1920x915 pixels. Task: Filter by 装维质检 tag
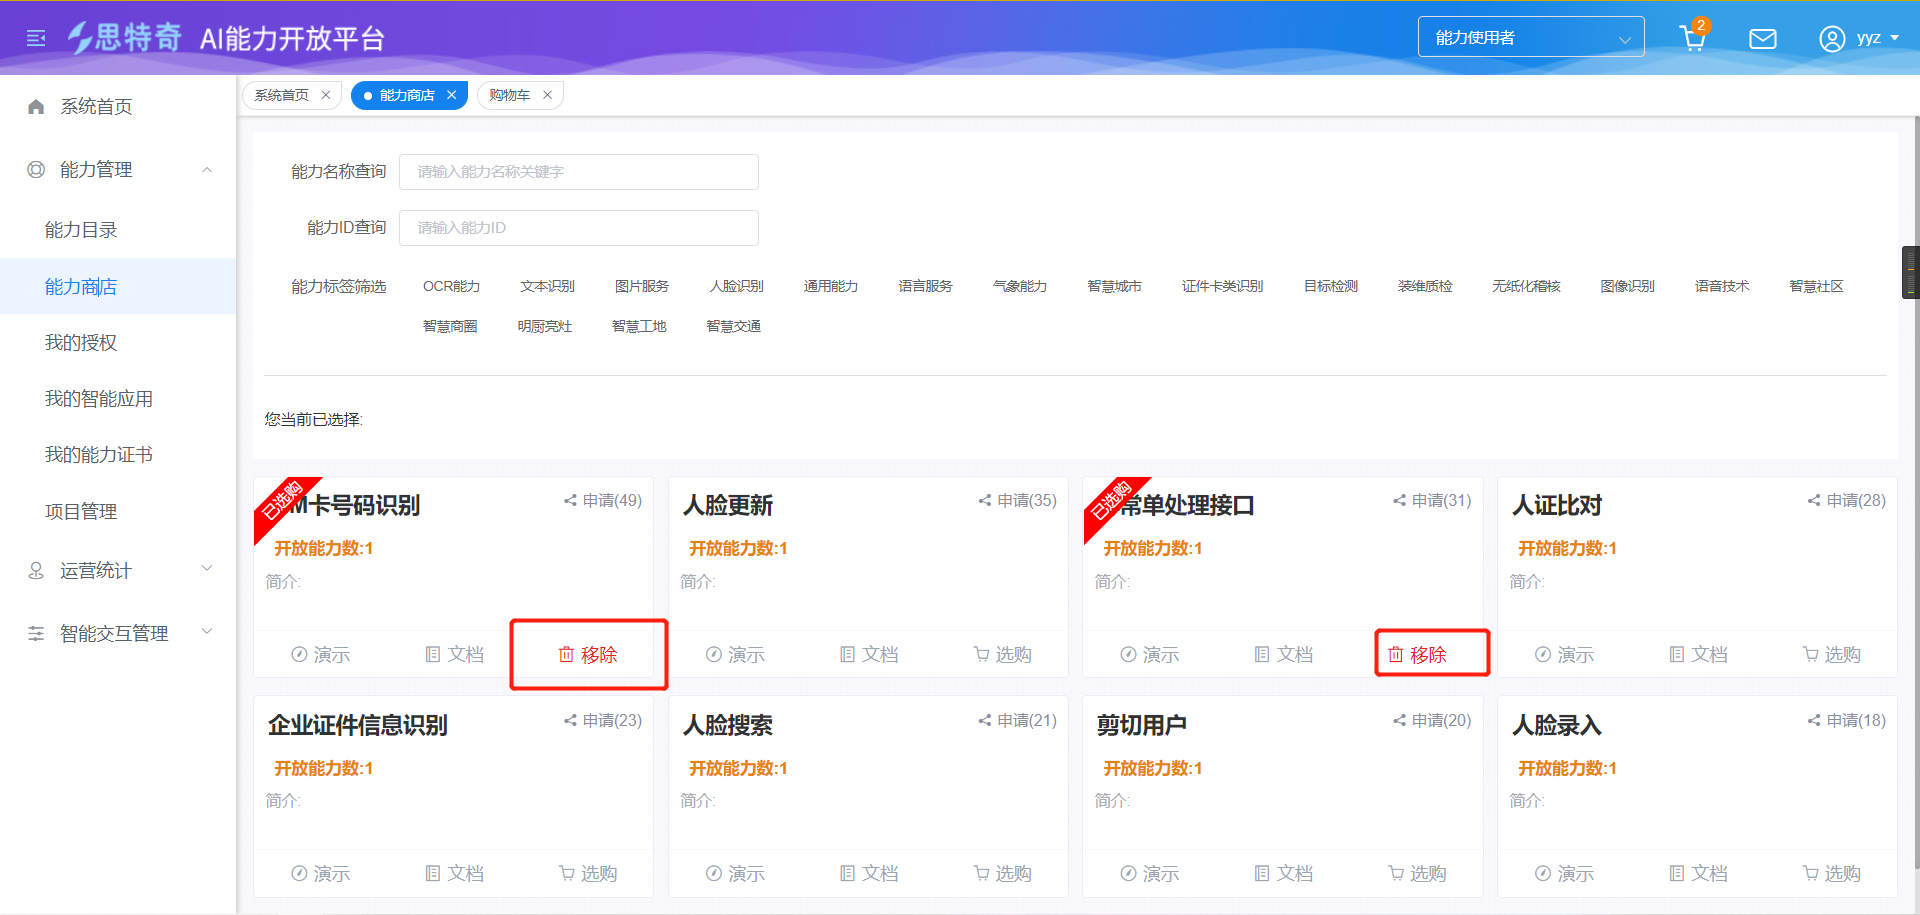(1425, 286)
